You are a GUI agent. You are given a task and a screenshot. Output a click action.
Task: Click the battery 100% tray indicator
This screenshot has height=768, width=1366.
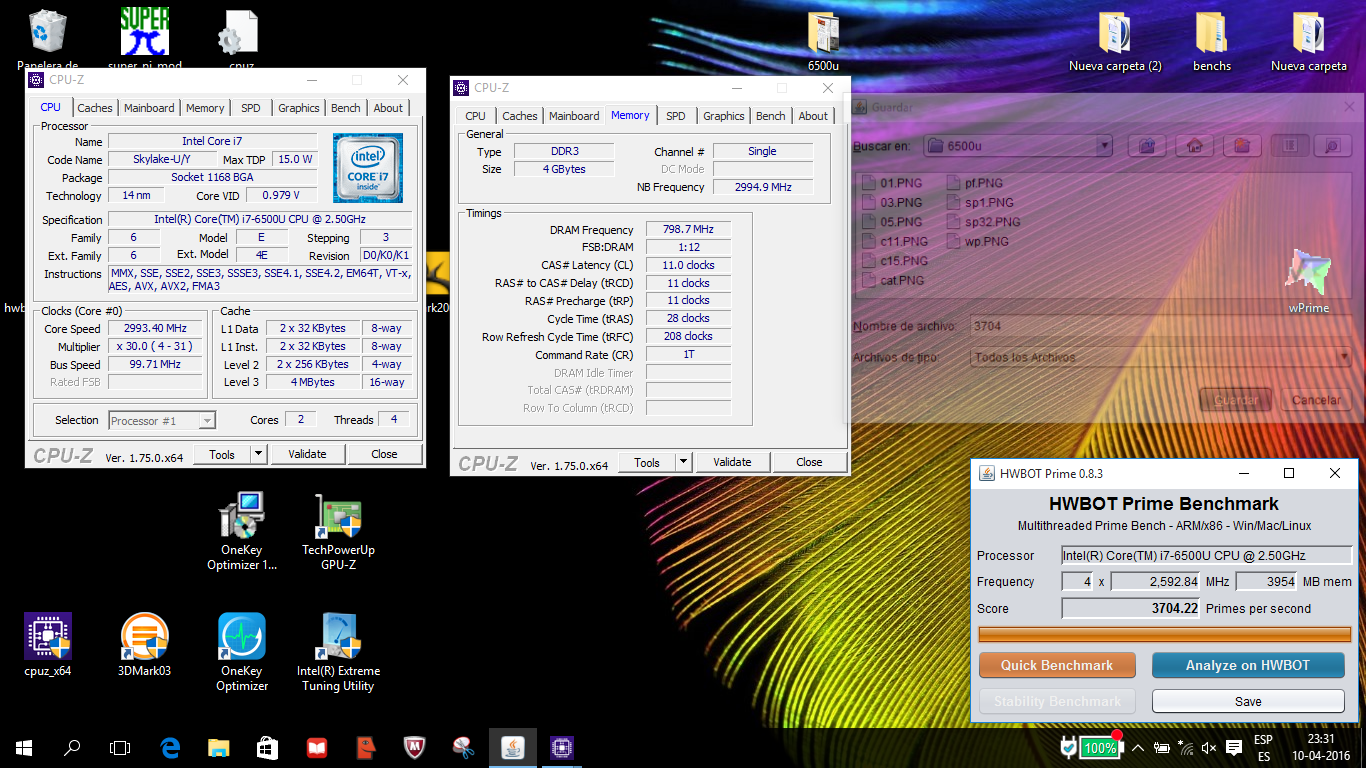pyautogui.click(x=1099, y=748)
